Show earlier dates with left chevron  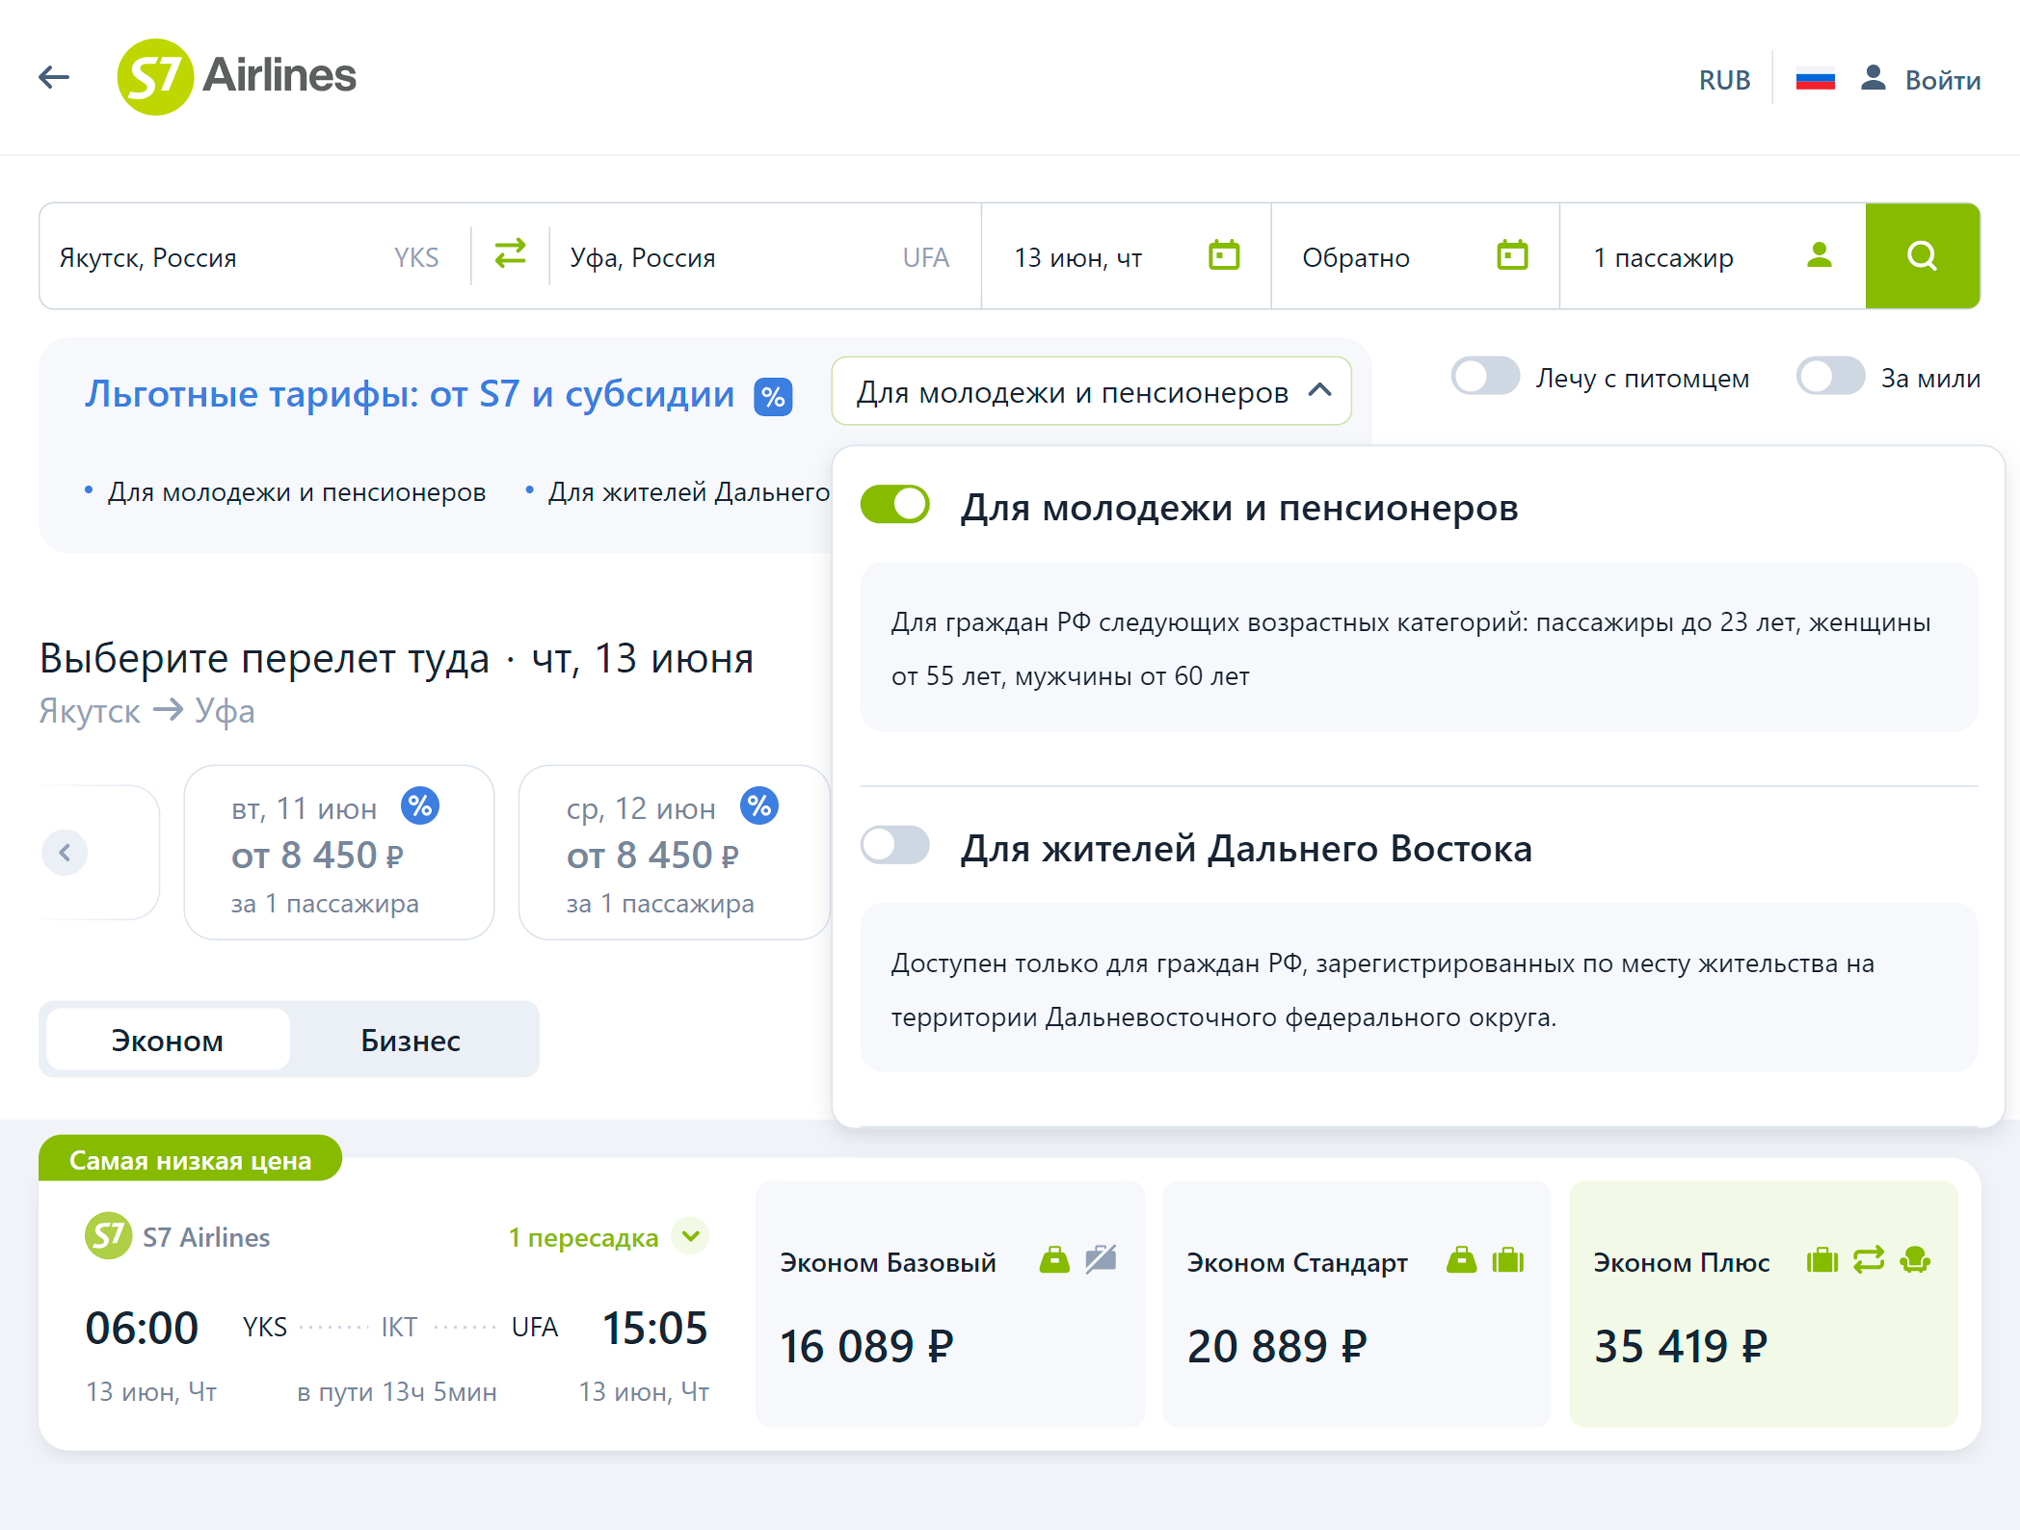65,853
